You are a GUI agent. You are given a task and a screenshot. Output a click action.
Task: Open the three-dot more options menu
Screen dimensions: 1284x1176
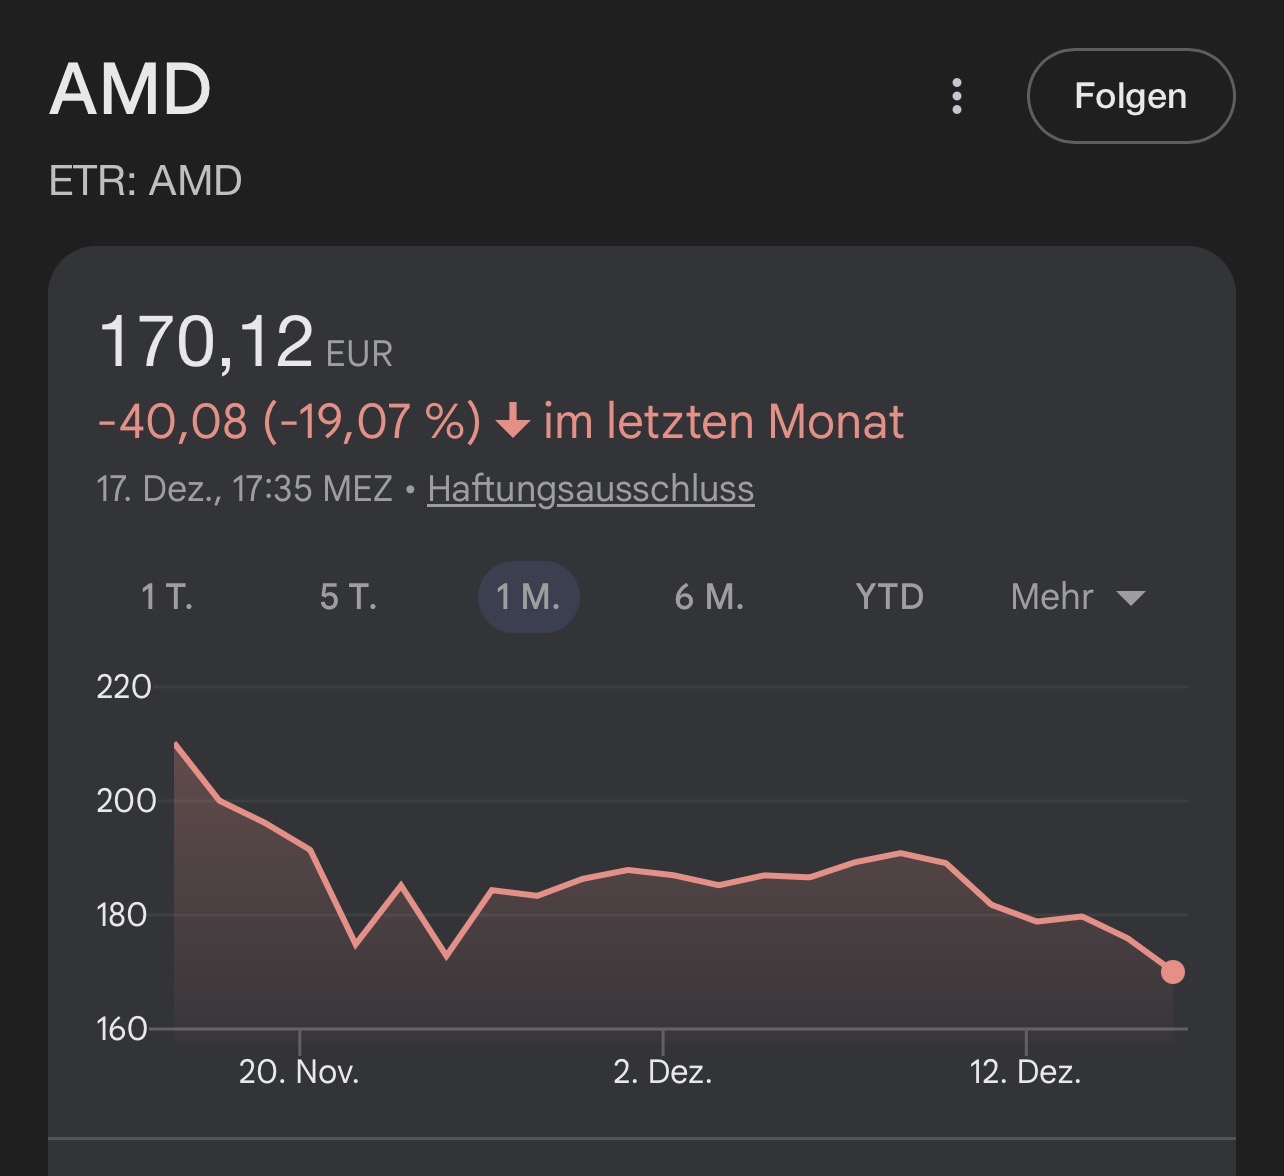(x=957, y=96)
